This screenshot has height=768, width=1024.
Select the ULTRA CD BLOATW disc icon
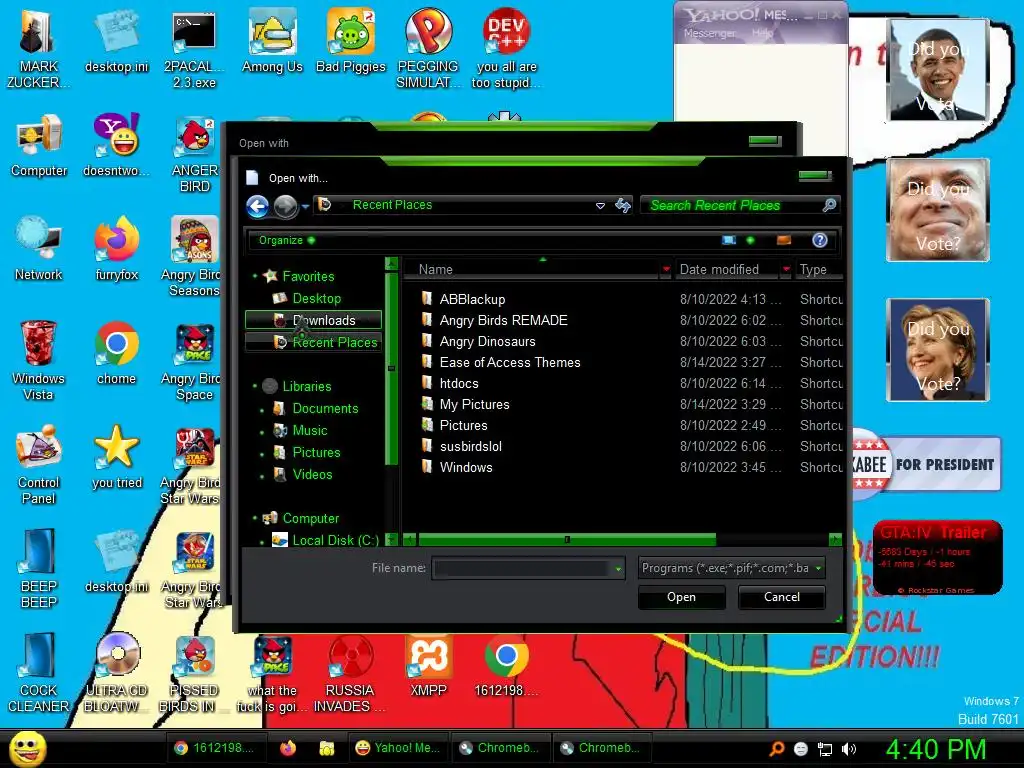[x=116, y=673]
